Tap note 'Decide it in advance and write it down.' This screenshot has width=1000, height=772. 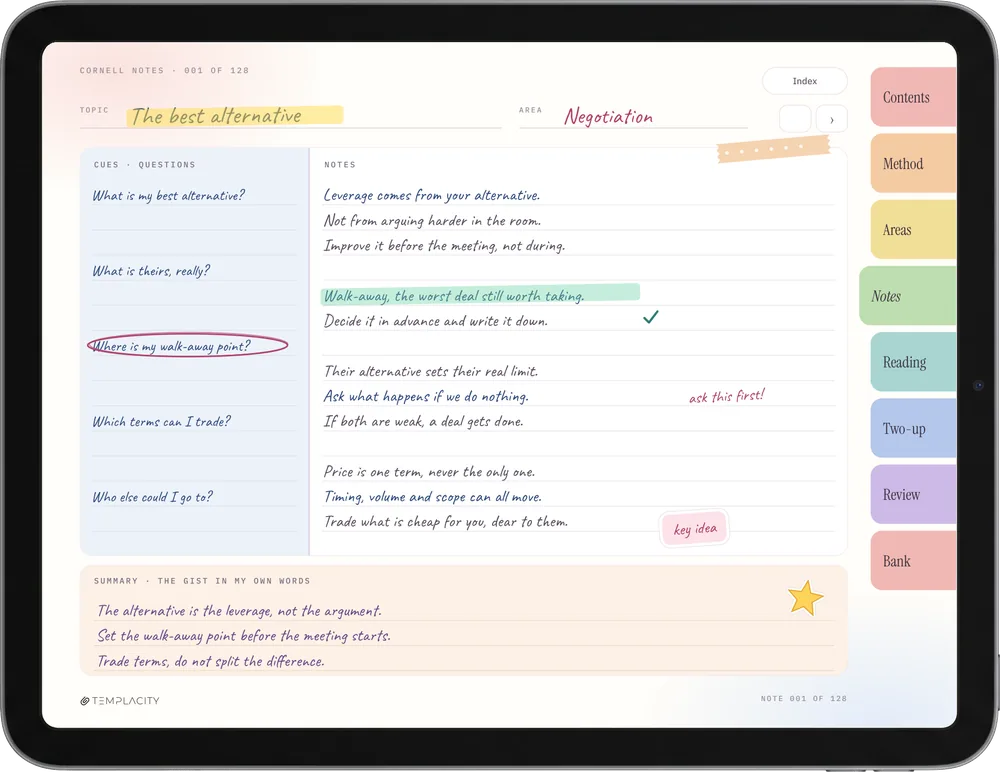click(x=436, y=321)
